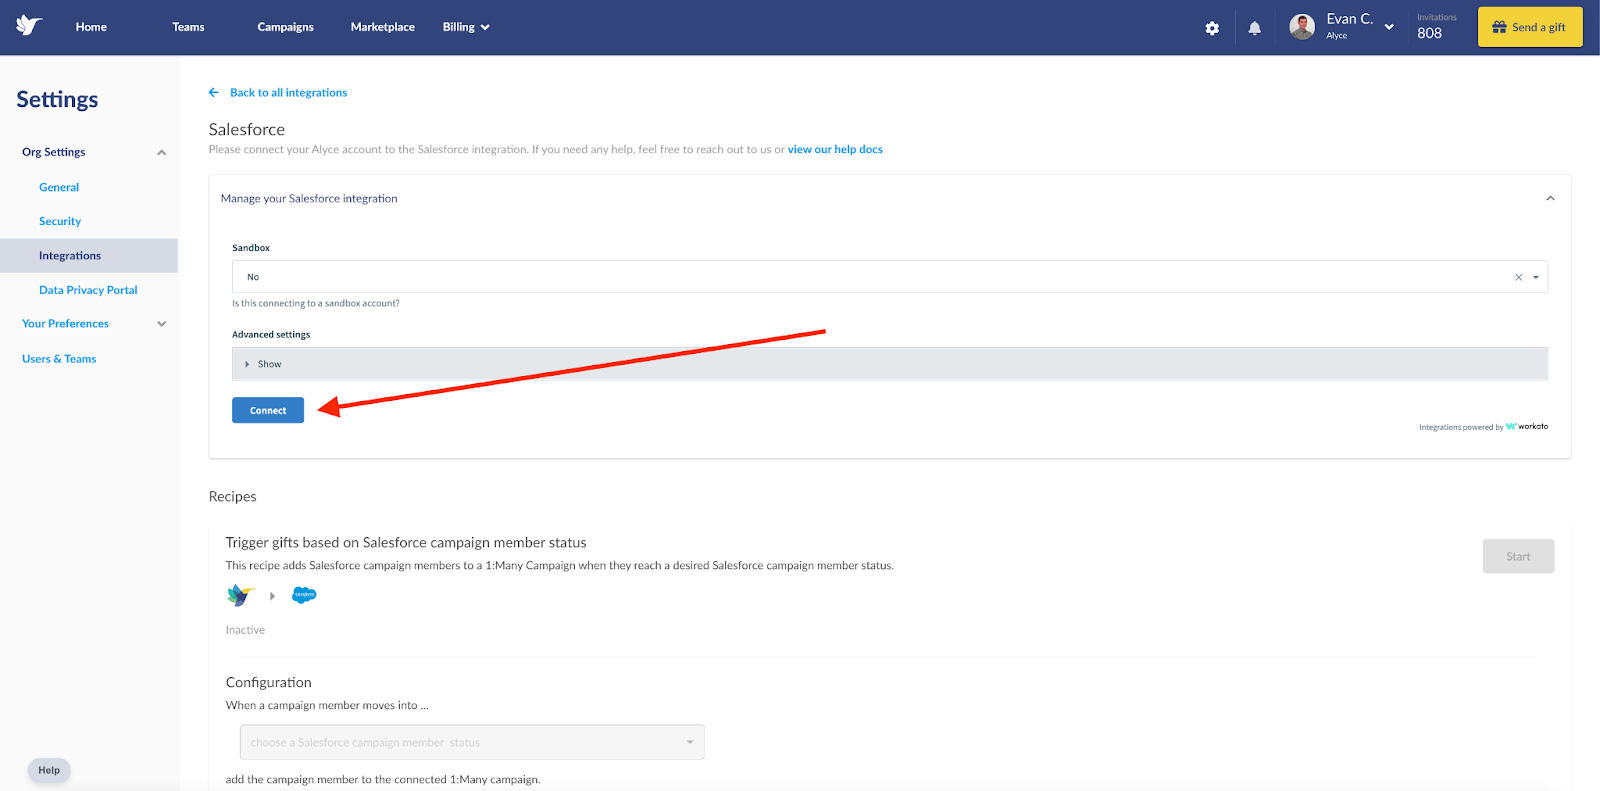
Task: Click the Start recipe button
Action: coord(1518,556)
